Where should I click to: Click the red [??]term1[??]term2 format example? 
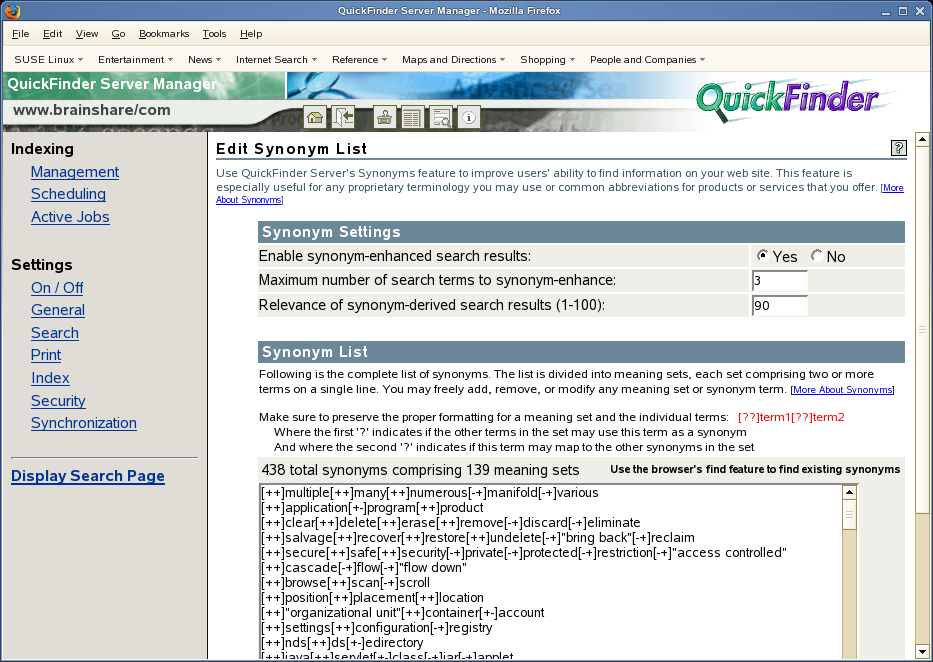[791, 417]
